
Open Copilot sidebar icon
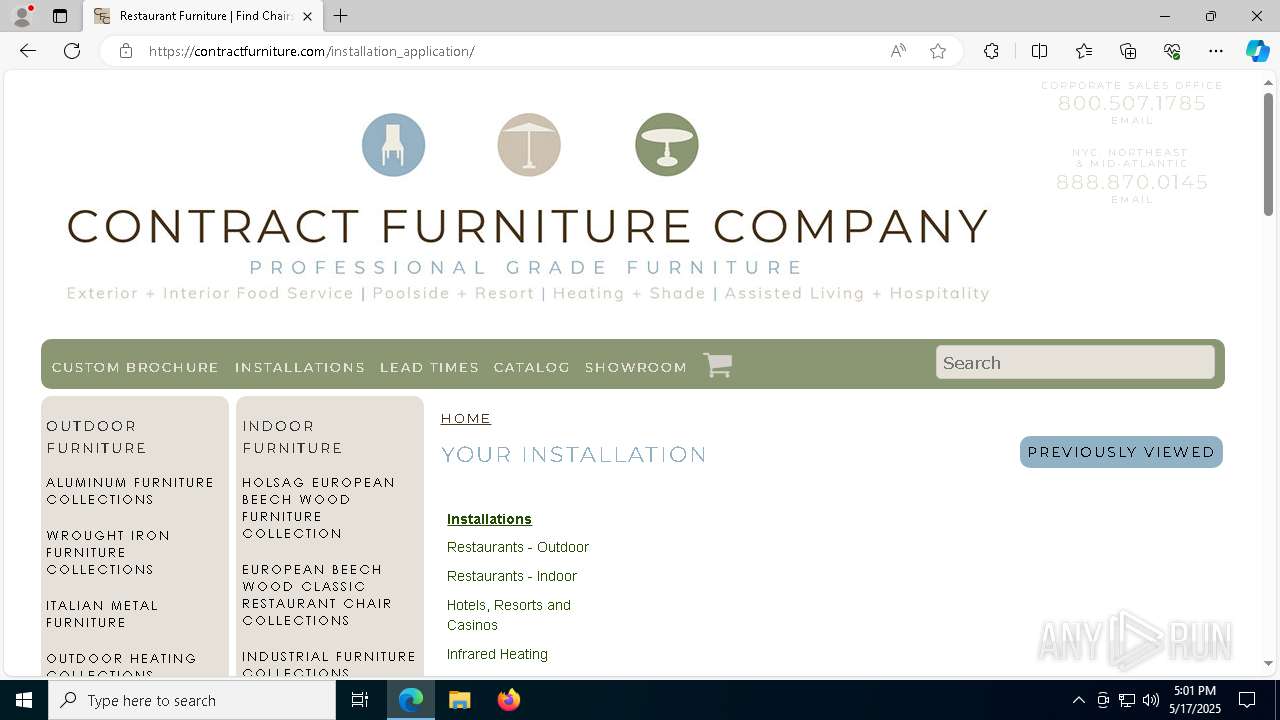click(x=1257, y=51)
